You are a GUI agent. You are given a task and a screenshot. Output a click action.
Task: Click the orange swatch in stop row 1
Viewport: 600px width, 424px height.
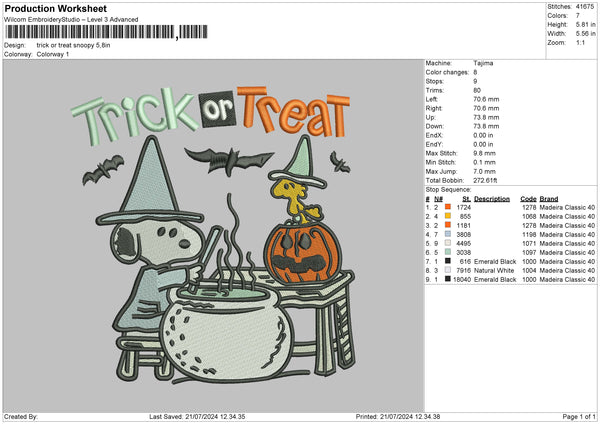tap(447, 207)
